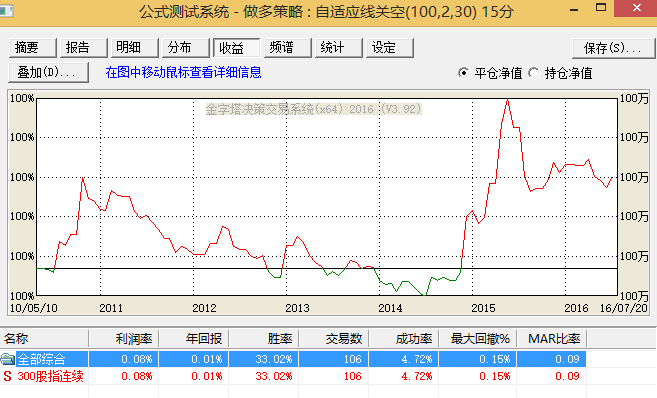Click the application icon in title bar

(6, 10)
